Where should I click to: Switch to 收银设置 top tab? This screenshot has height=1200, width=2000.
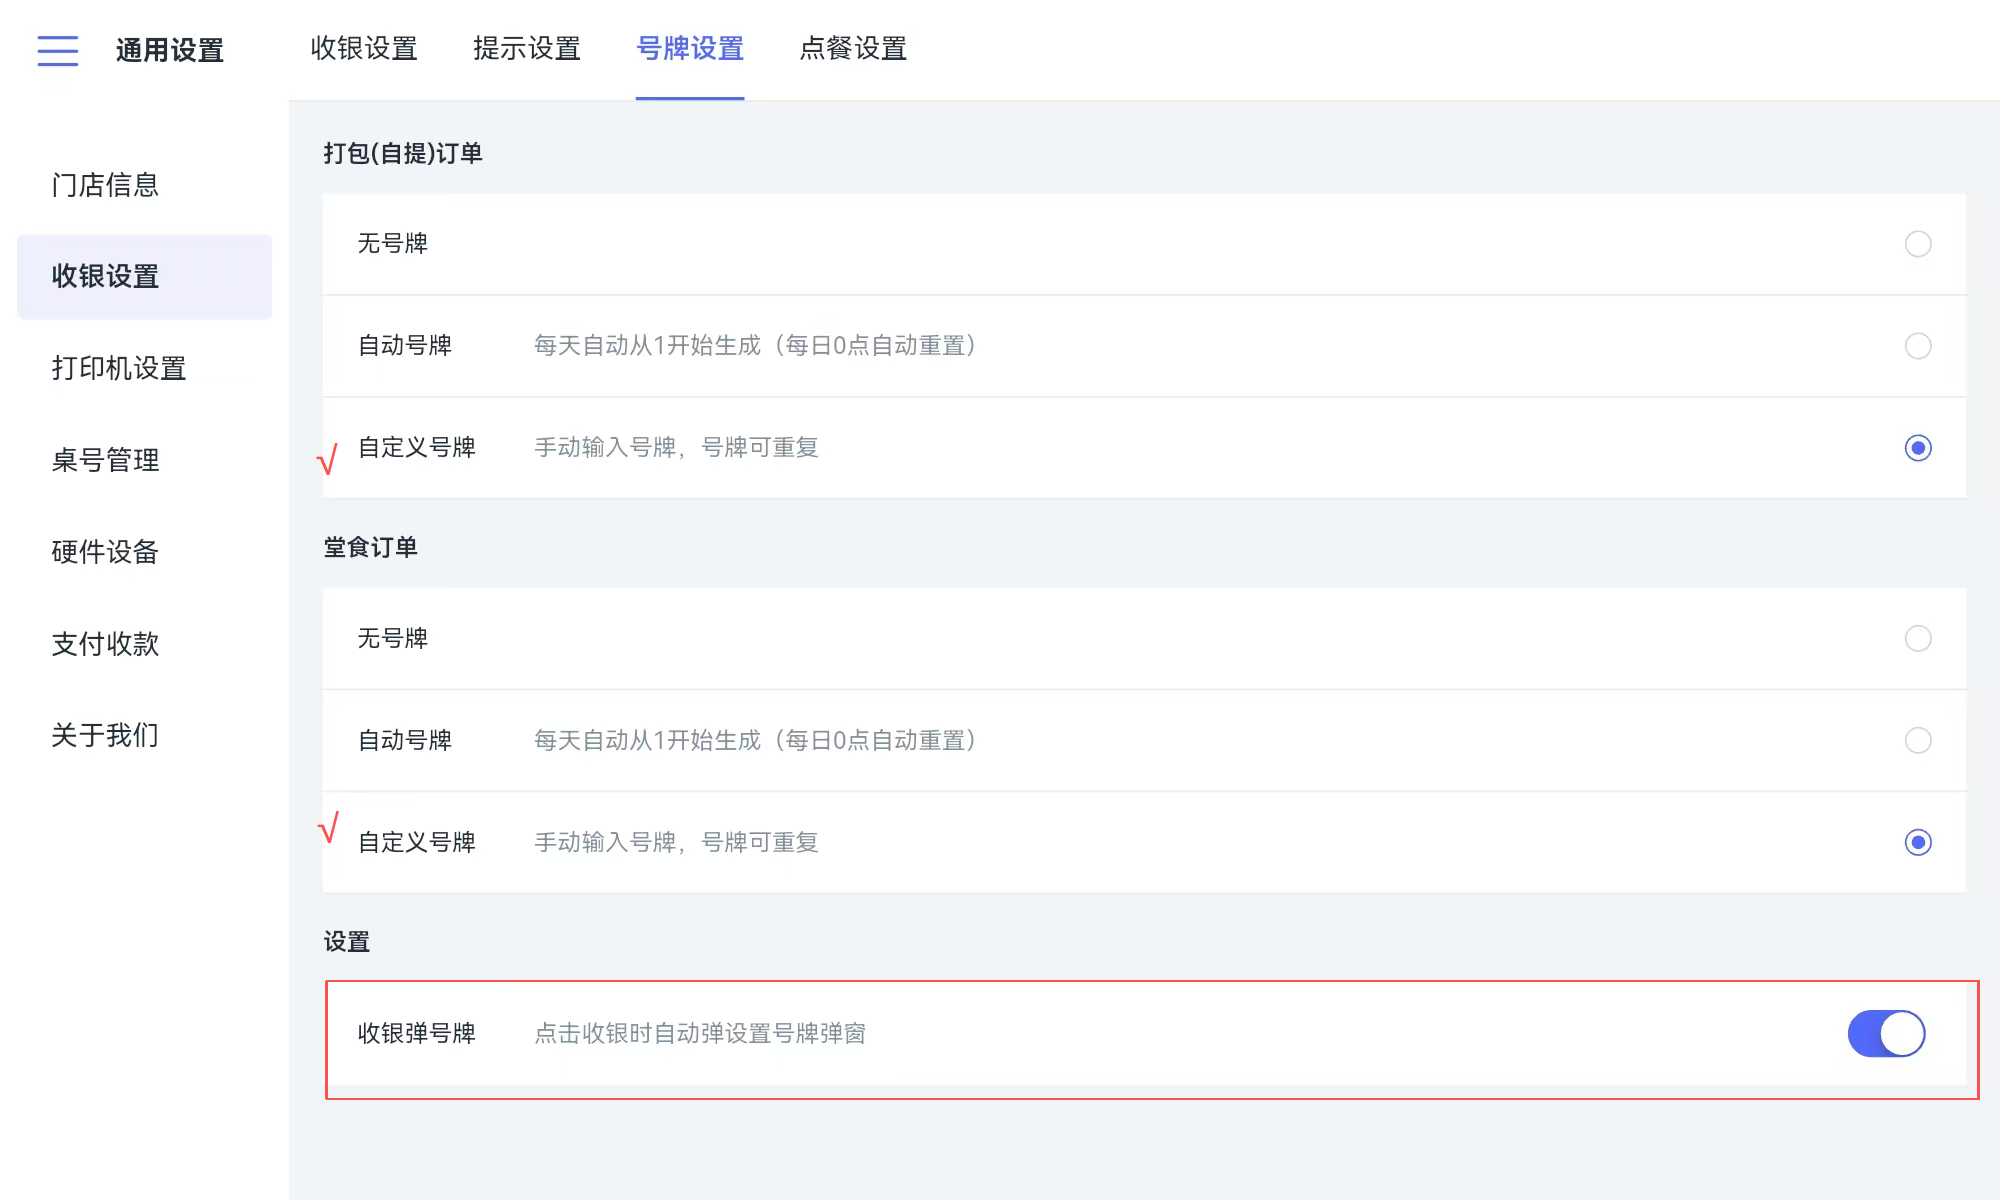click(364, 48)
